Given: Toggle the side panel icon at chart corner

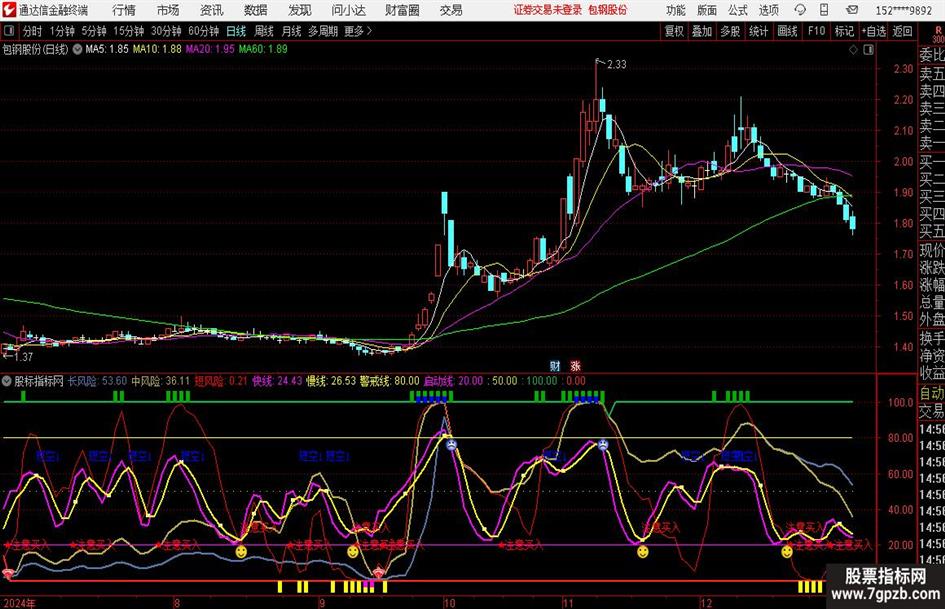Looking at the screenshot, I should 868,50.
